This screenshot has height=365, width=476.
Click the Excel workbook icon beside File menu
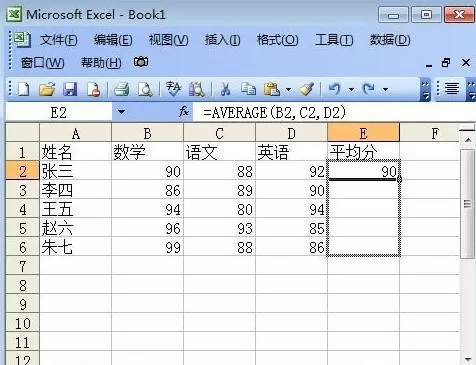[x=22, y=40]
